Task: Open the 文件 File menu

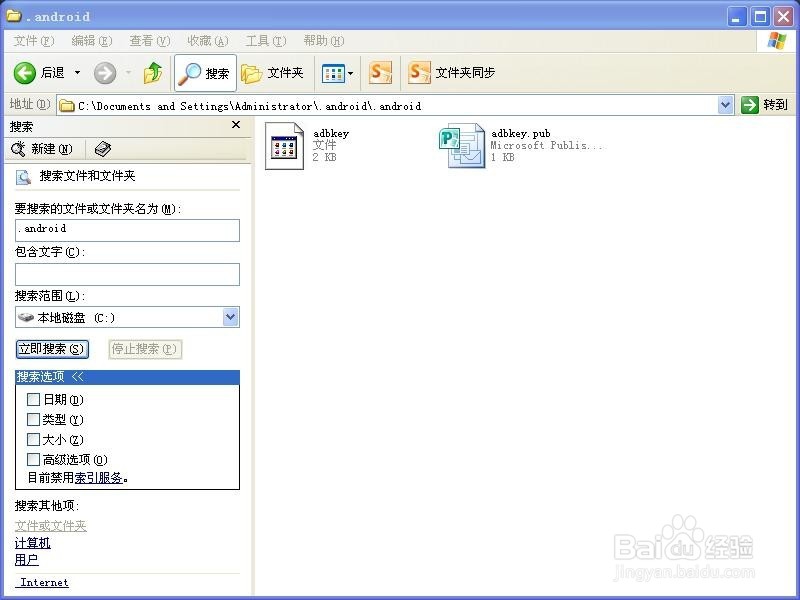Action: point(33,41)
